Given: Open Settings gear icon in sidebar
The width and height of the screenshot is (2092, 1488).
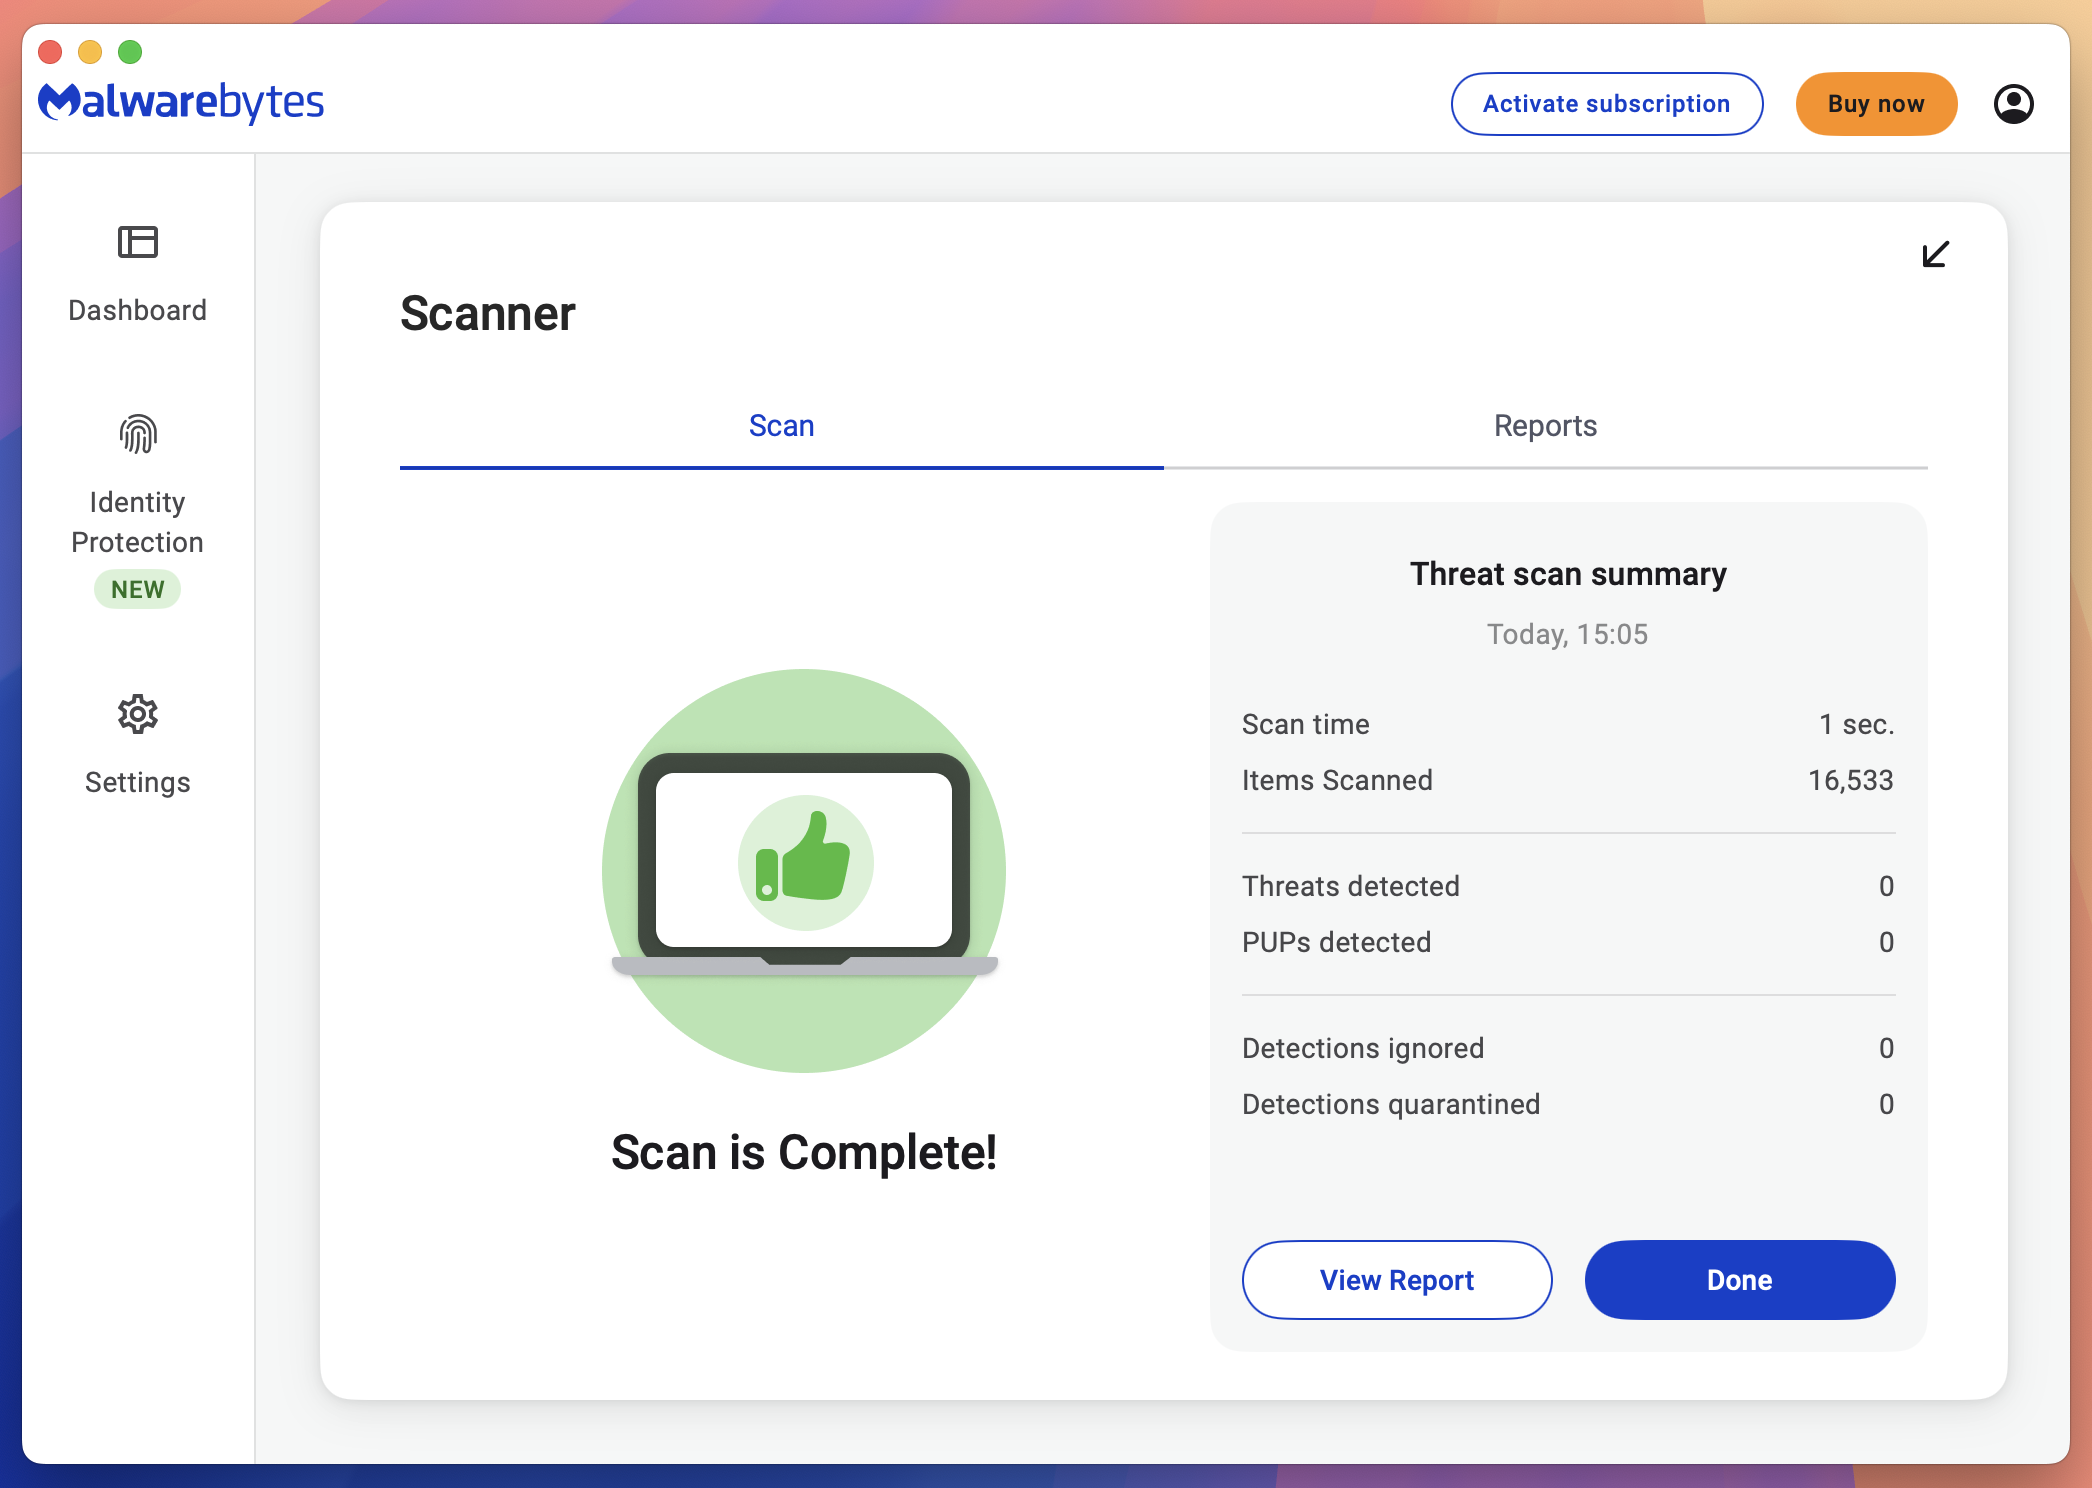Looking at the screenshot, I should click(138, 714).
